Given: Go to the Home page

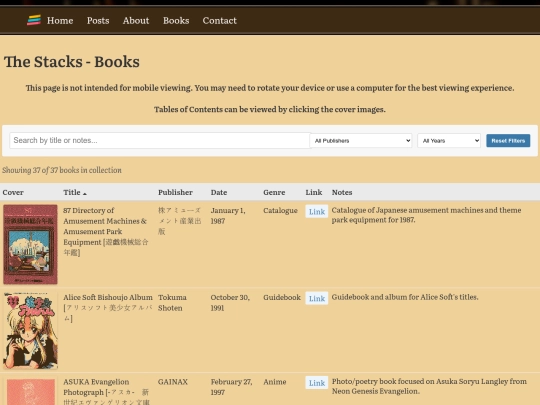Looking at the screenshot, I should point(60,21).
